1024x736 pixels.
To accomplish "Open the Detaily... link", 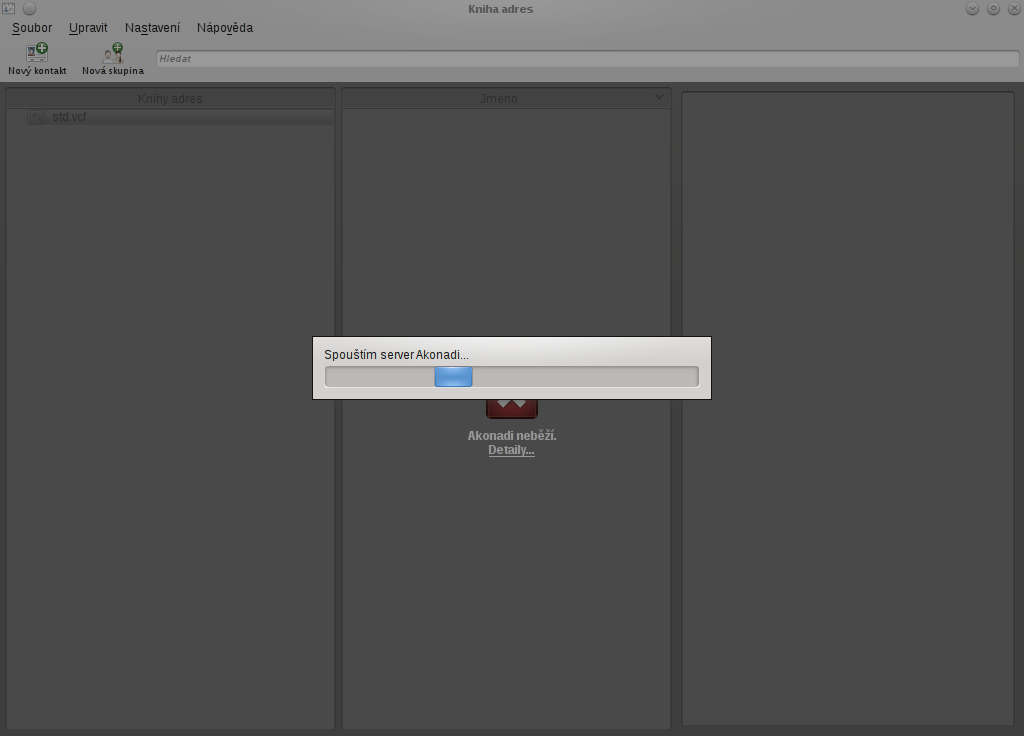I will pyautogui.click(x=511, y=450).
